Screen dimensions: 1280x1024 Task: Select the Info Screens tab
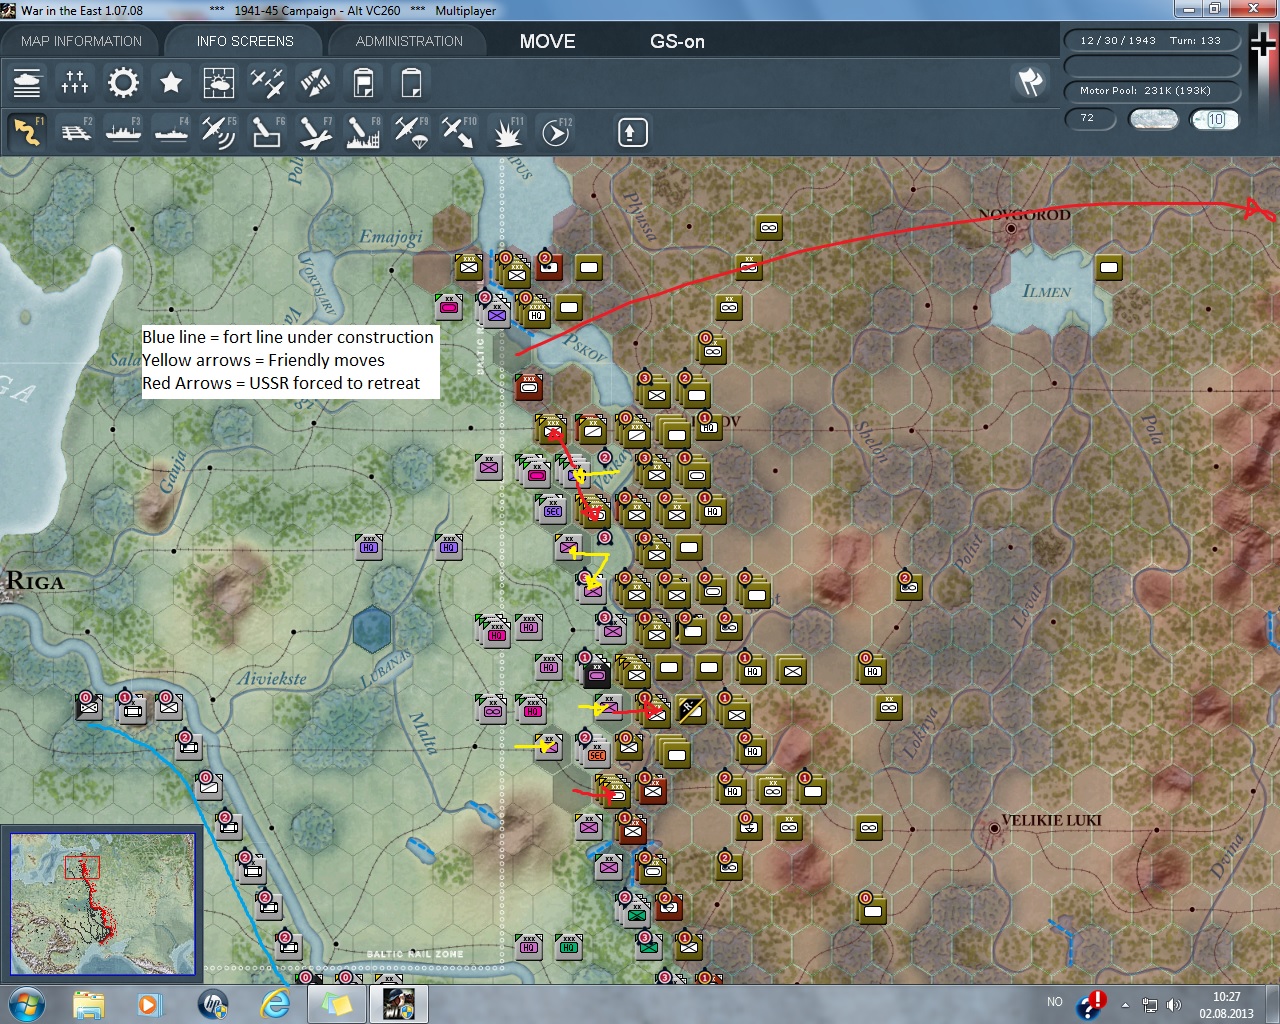pyautogui.click(x=245, y=41)
